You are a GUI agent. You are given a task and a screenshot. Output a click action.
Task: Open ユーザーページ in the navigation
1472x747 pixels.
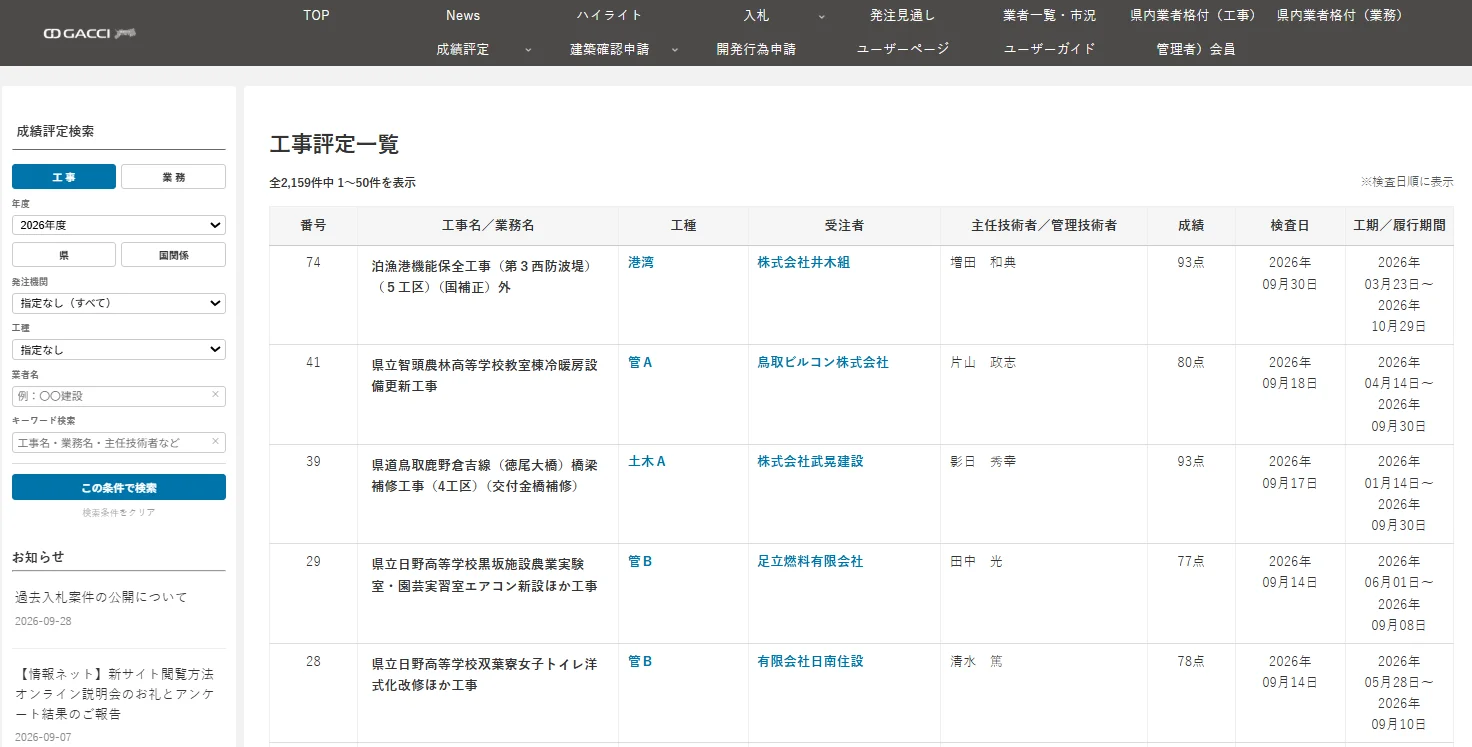pos(903,49)
